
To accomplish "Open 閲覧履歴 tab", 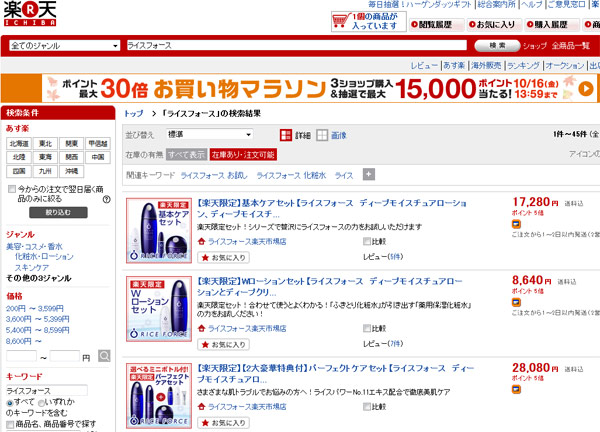I will 436,24.
